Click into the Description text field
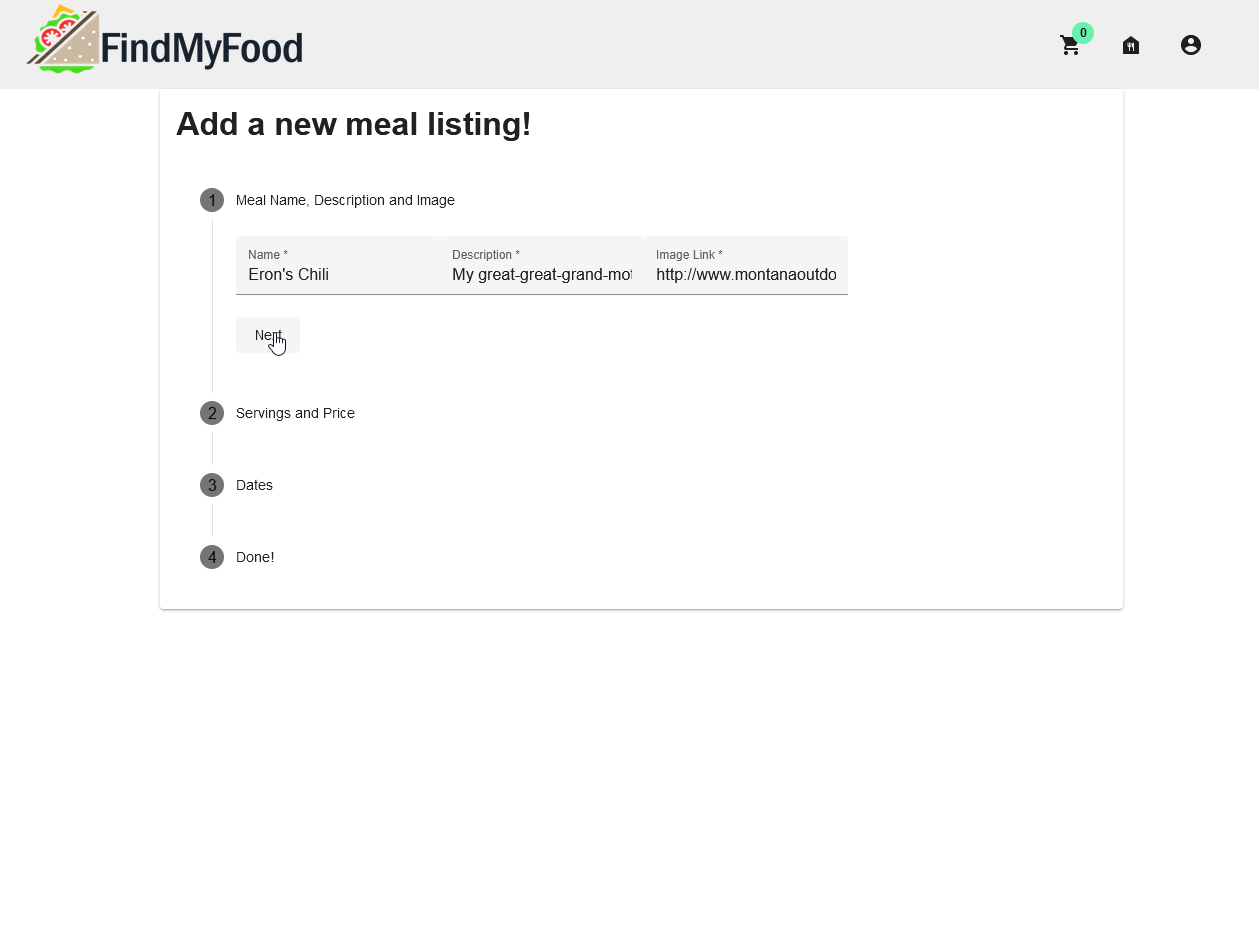Viewport: 1259px width, 927px height. pyautogui.click(x=541, y=274)
